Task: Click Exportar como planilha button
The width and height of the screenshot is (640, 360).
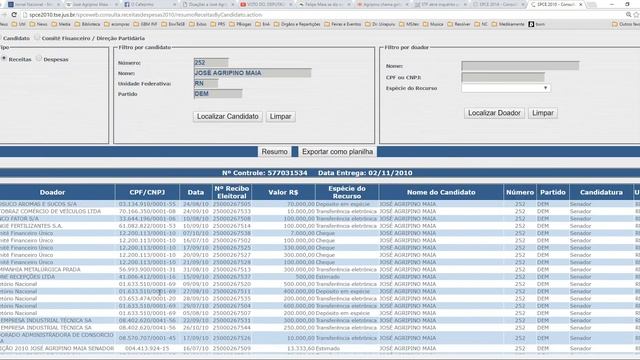Action: (337, 151)
